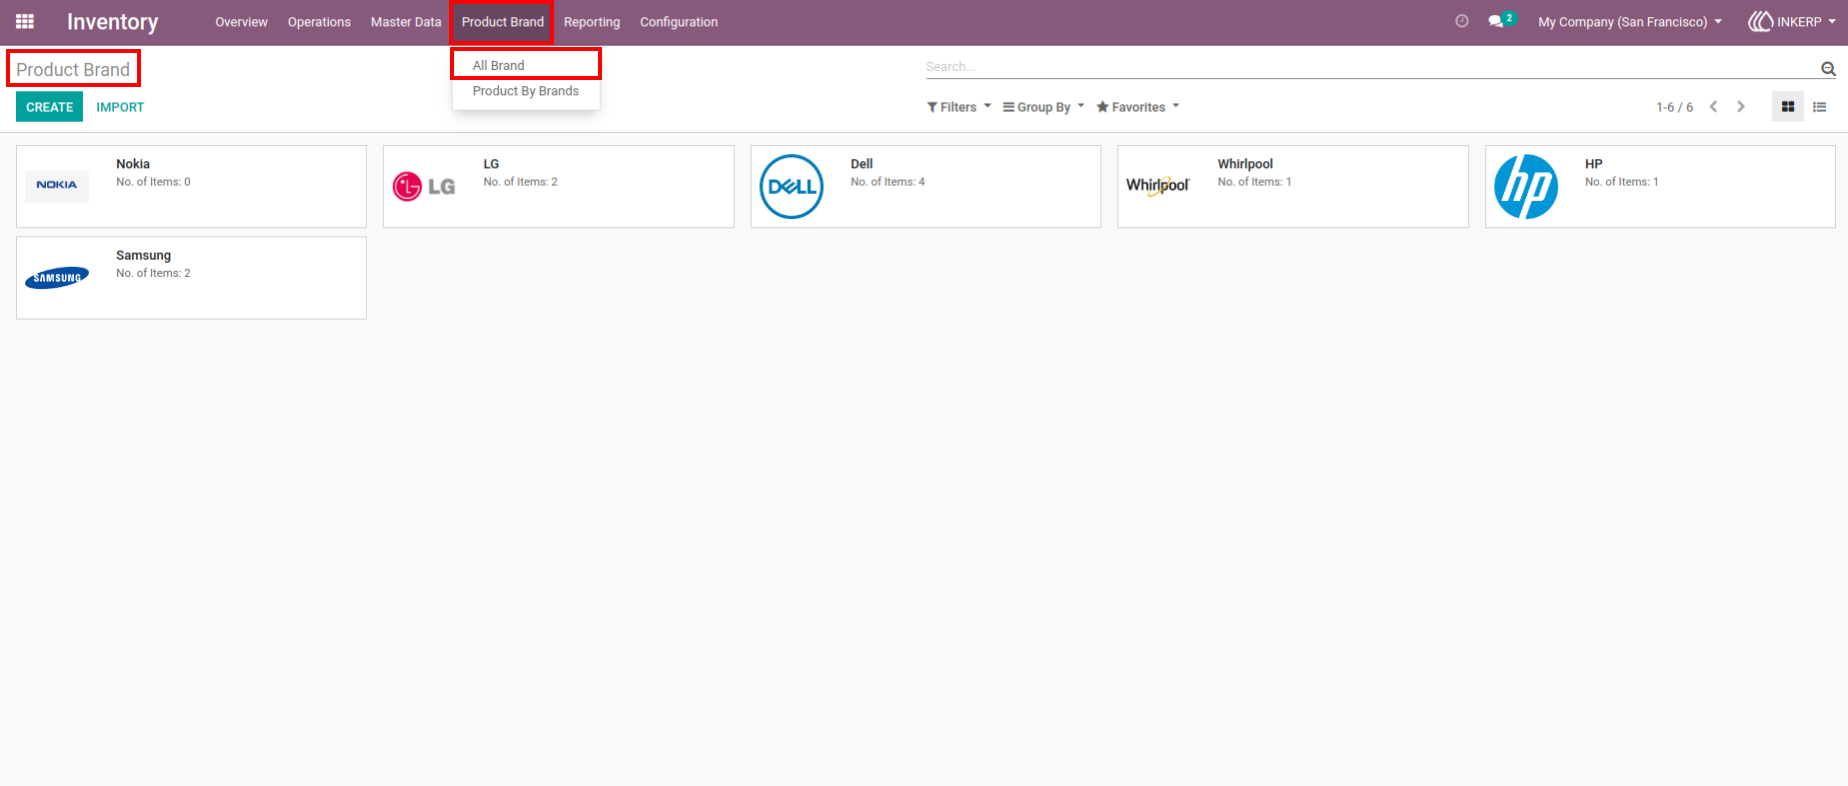Switch to list view icon
Viewport: 1848px width, 786px height.
pyautogui.click(x=1820, y=107)
